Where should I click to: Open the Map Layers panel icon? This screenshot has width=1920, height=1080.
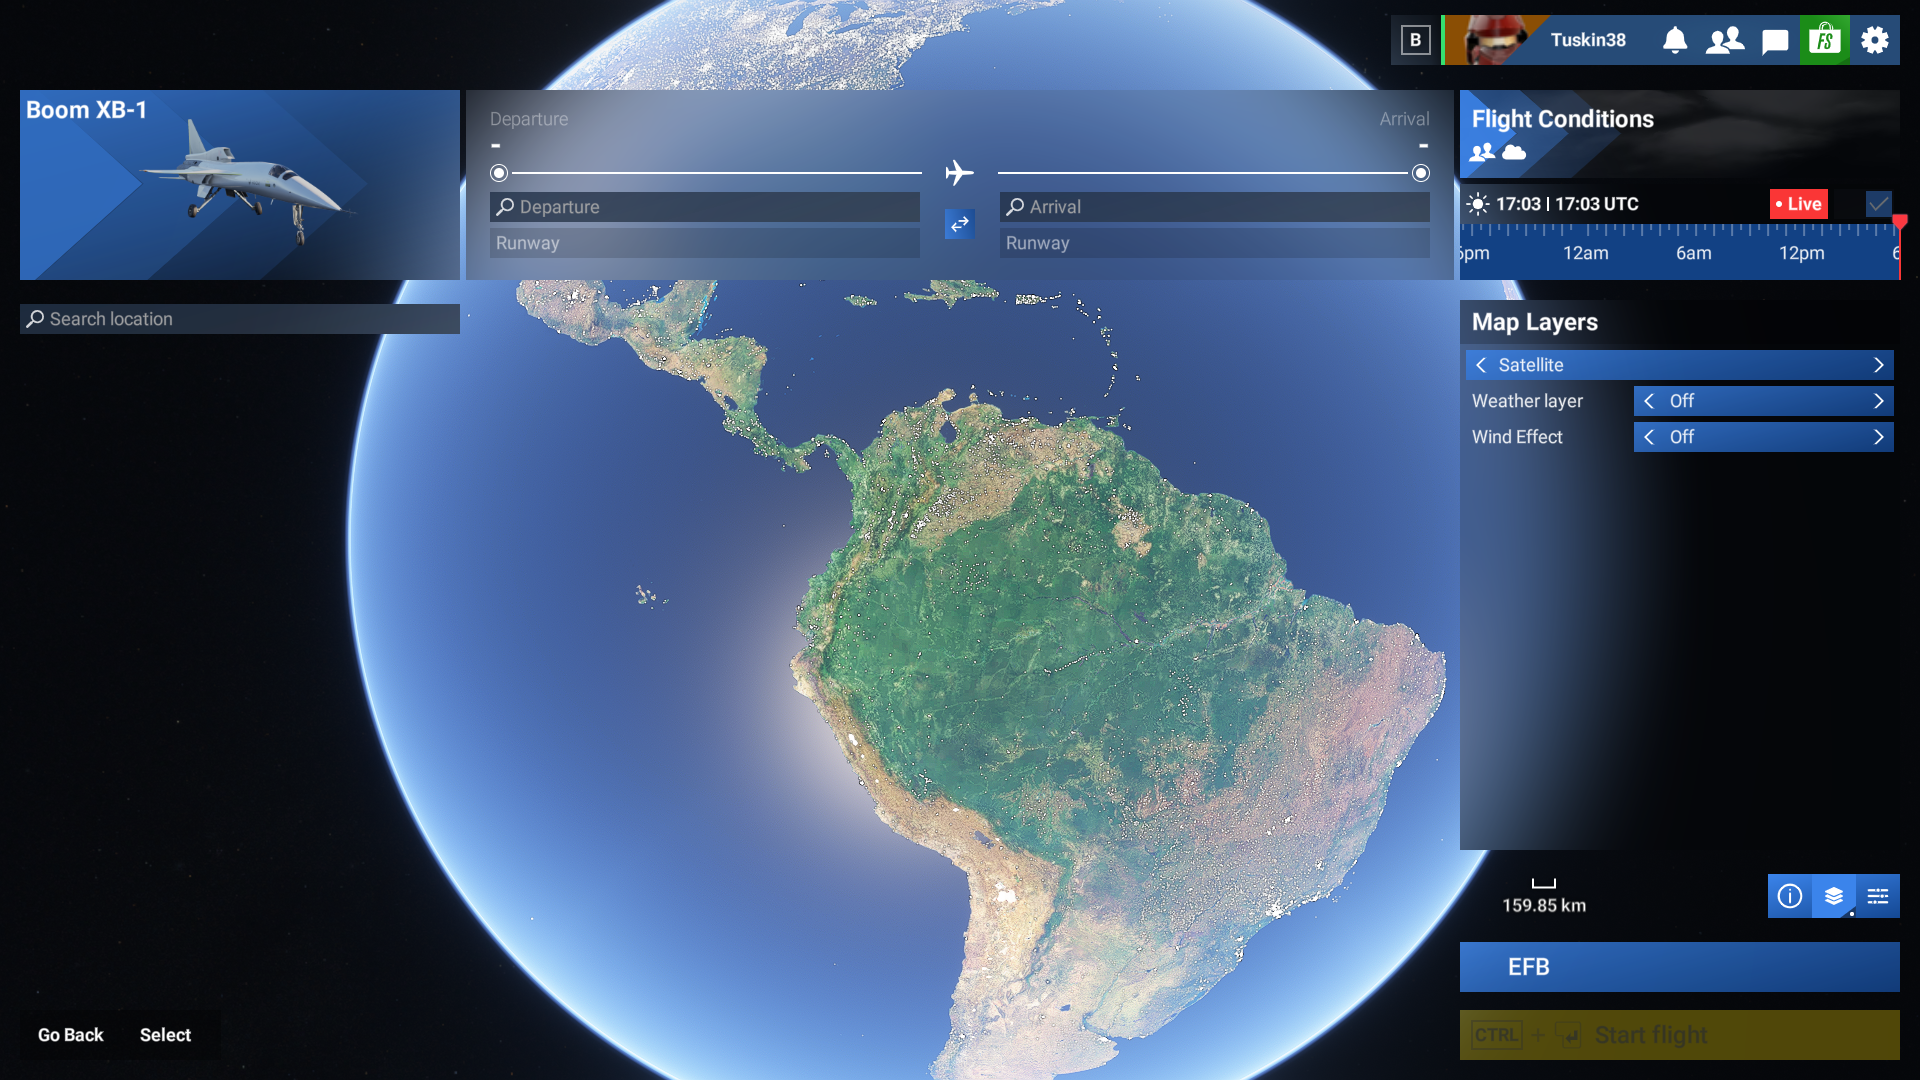tap(1834, 897)
